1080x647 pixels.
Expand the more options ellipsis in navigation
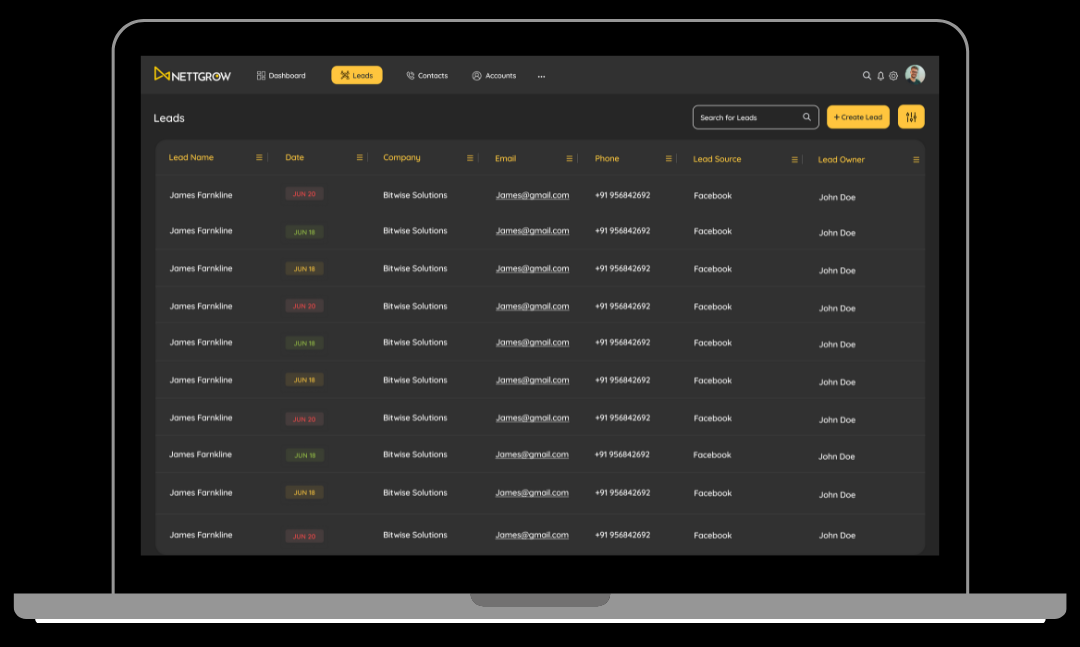tap(542, 76)
